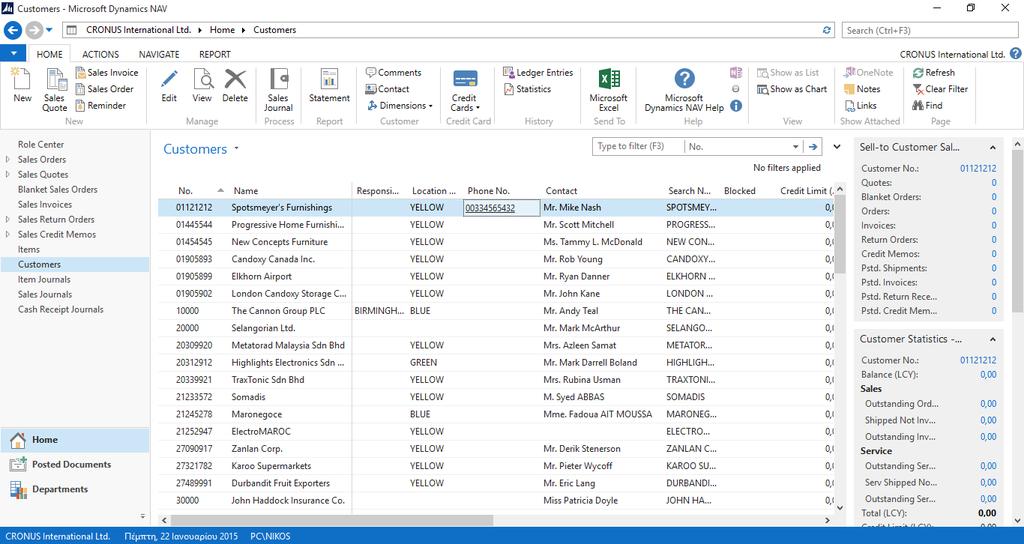Open the Contact action
This screenshot has height=544, width=1024.
pyautogui.click(x=387, y=89)
